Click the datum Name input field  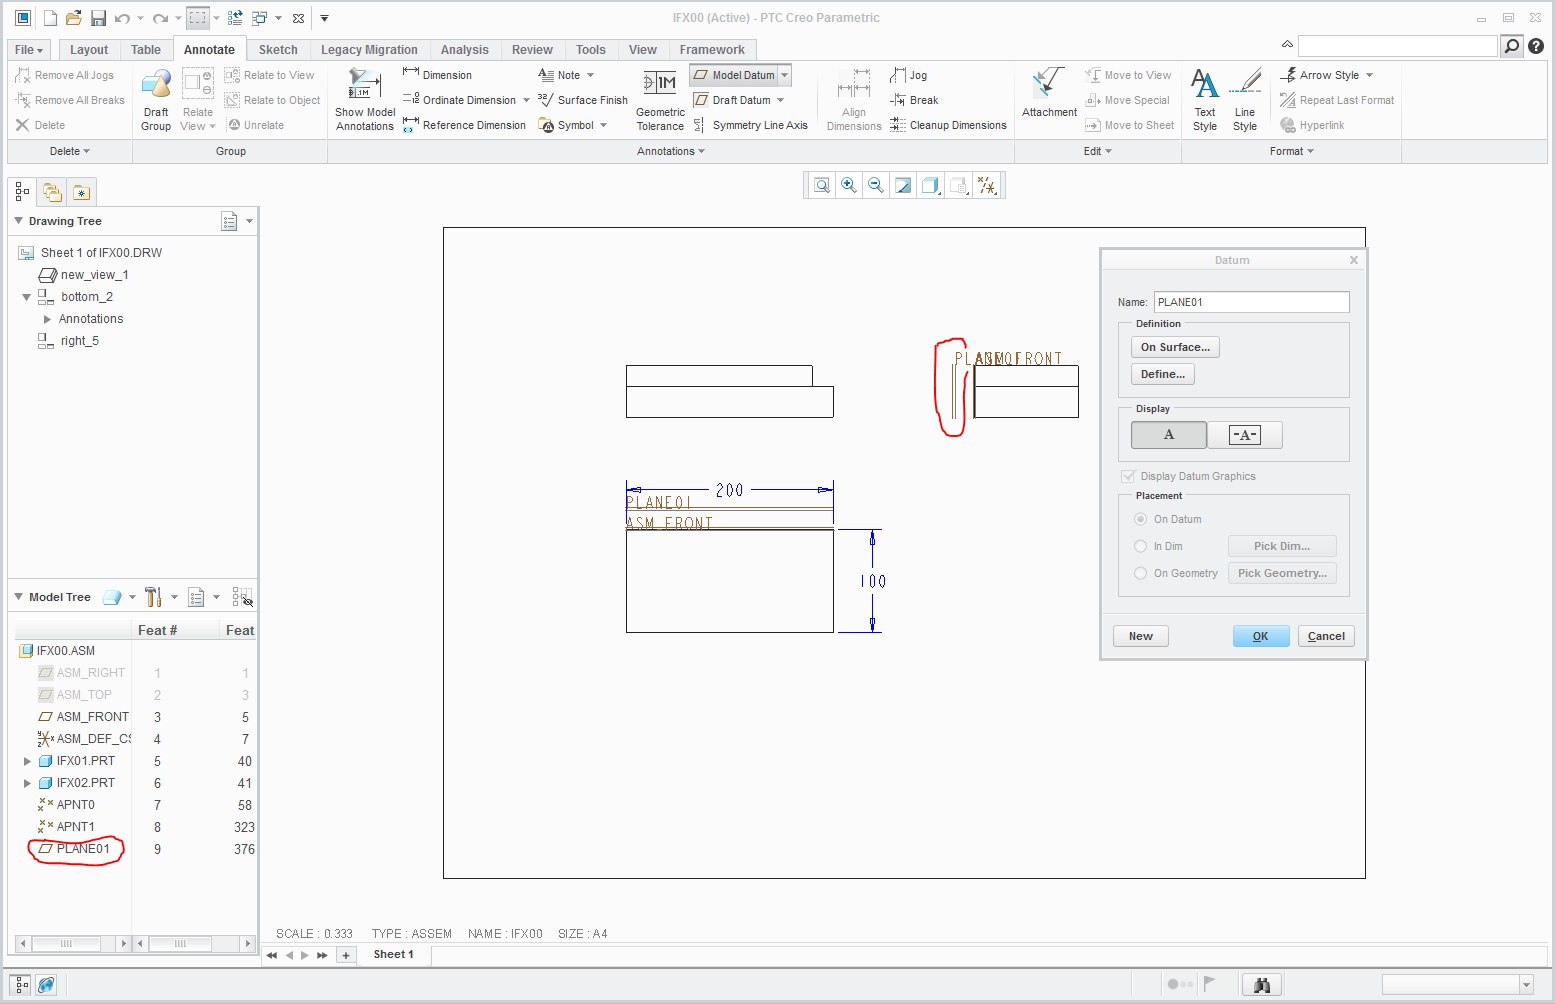(1251, 302)
